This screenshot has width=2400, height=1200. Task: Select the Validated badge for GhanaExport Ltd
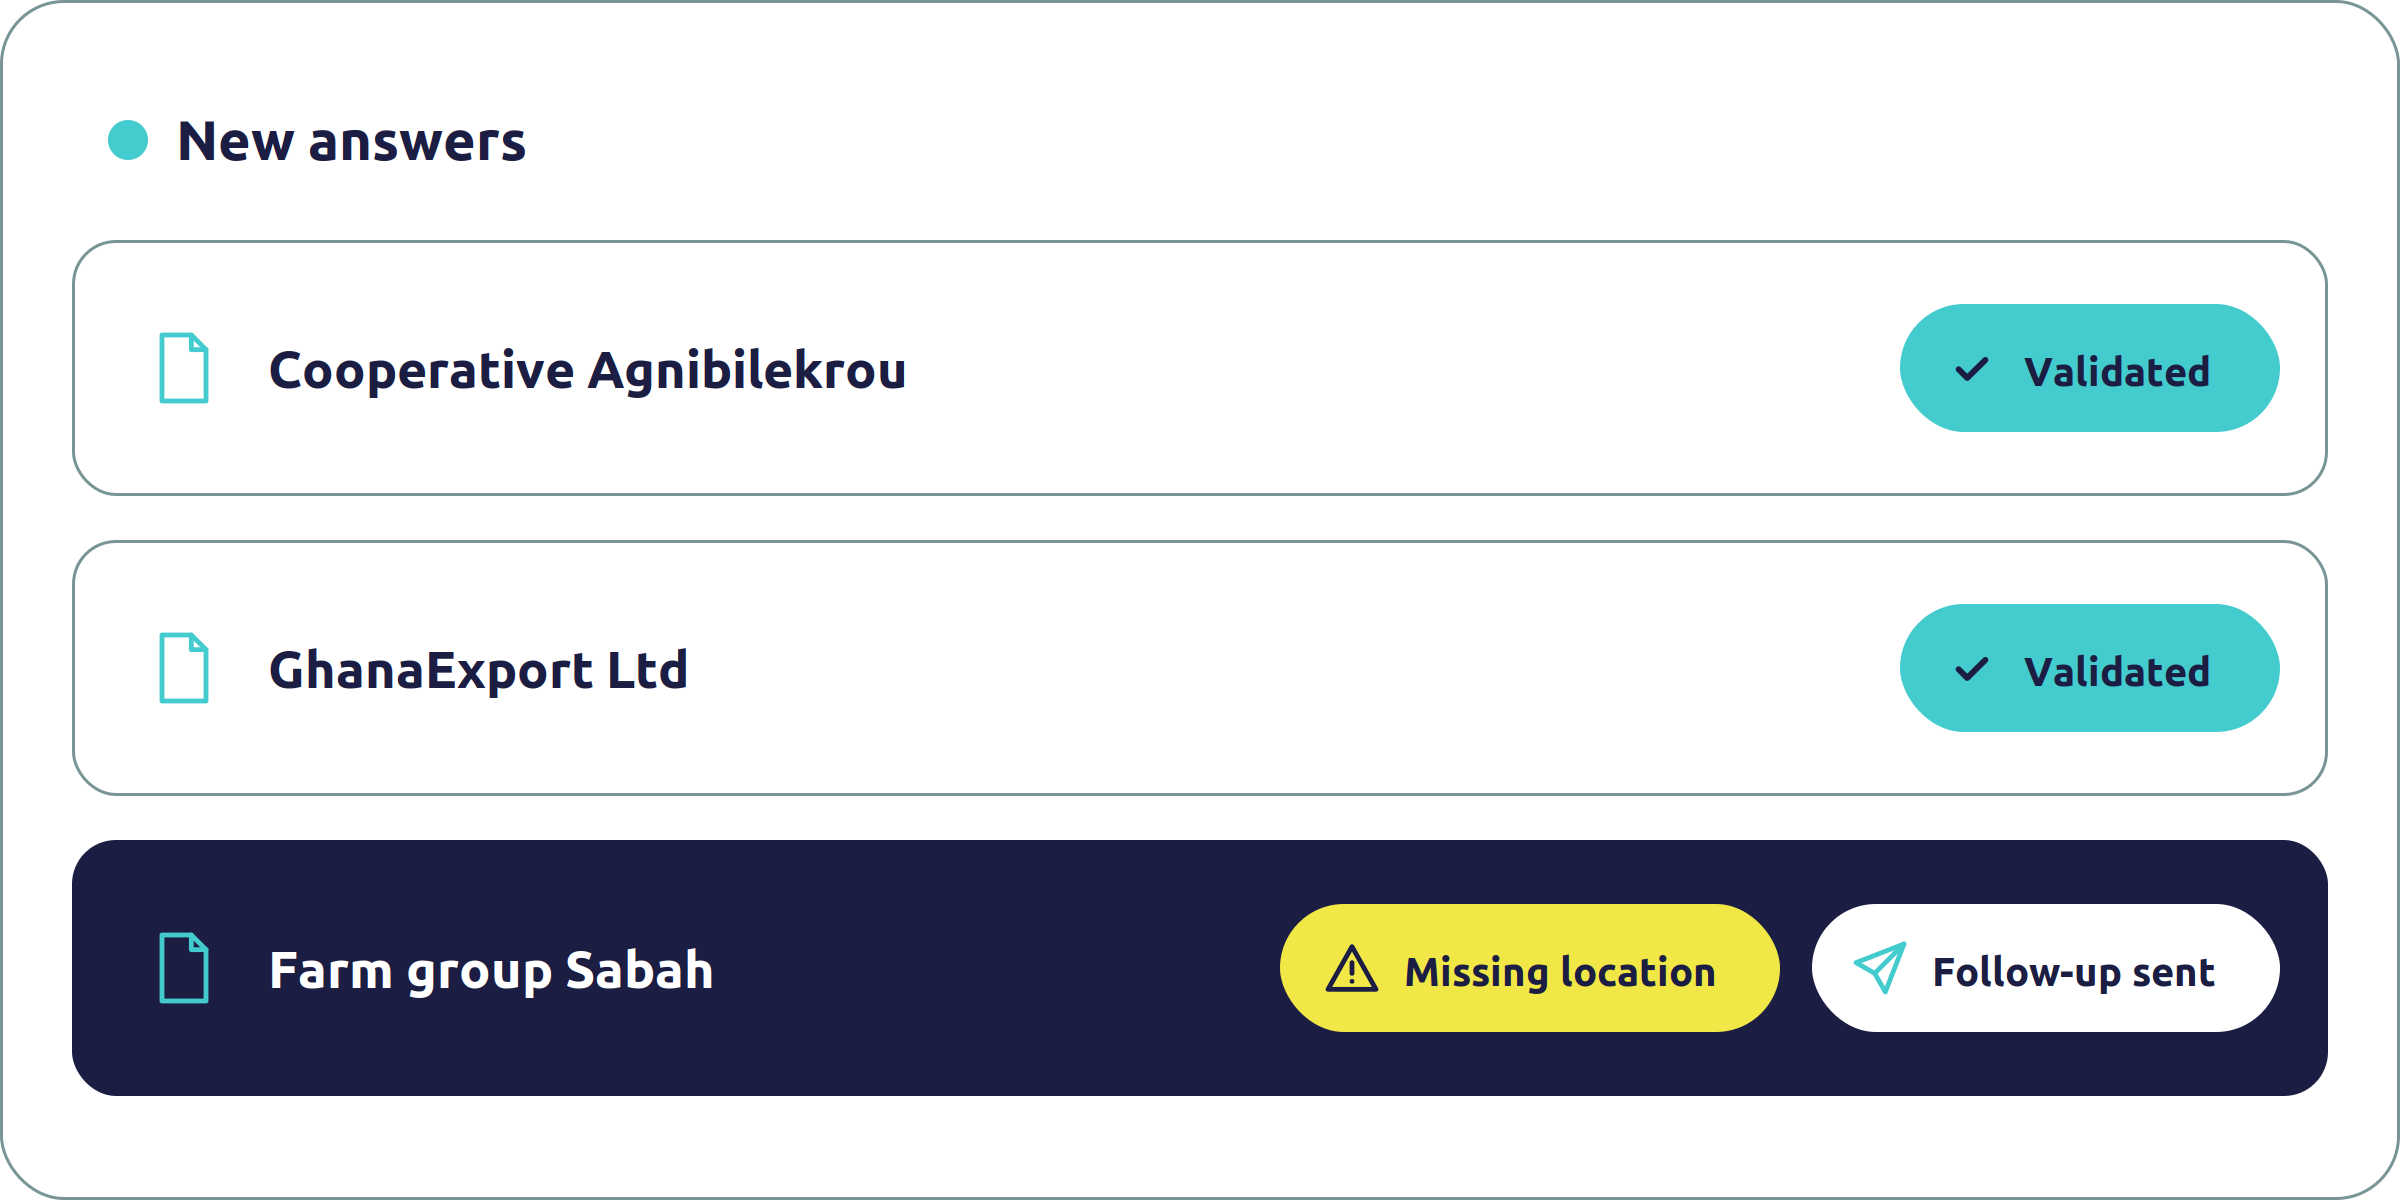tap(2090, 668)
